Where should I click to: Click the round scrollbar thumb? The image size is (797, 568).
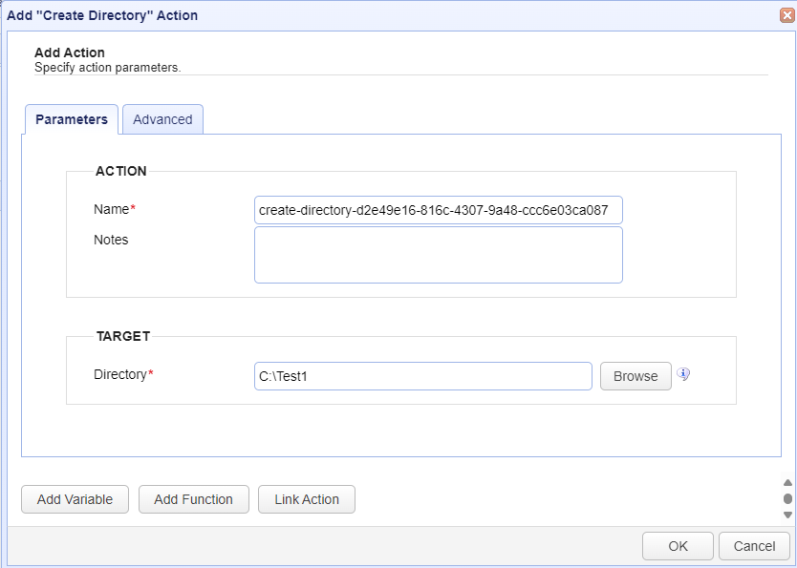pyautogui.click(x=787, y=498)
